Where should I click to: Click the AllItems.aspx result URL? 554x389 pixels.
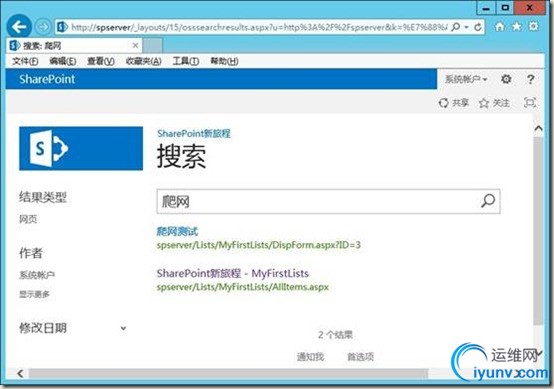(x=243, y=287)
